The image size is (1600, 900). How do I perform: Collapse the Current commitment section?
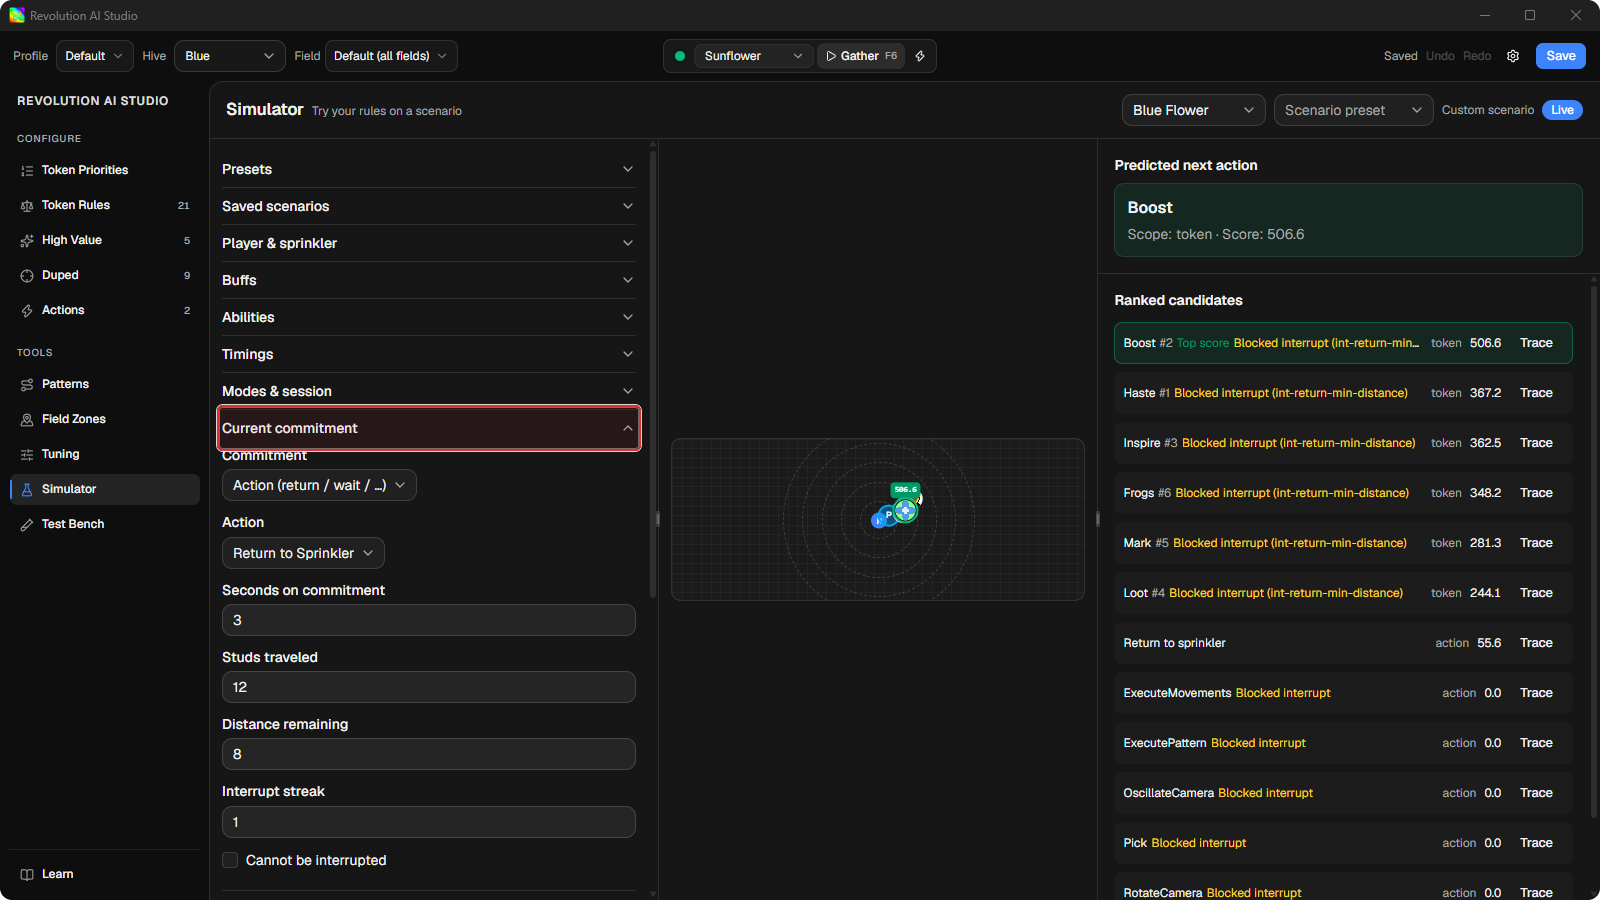[x=429, y=428]
